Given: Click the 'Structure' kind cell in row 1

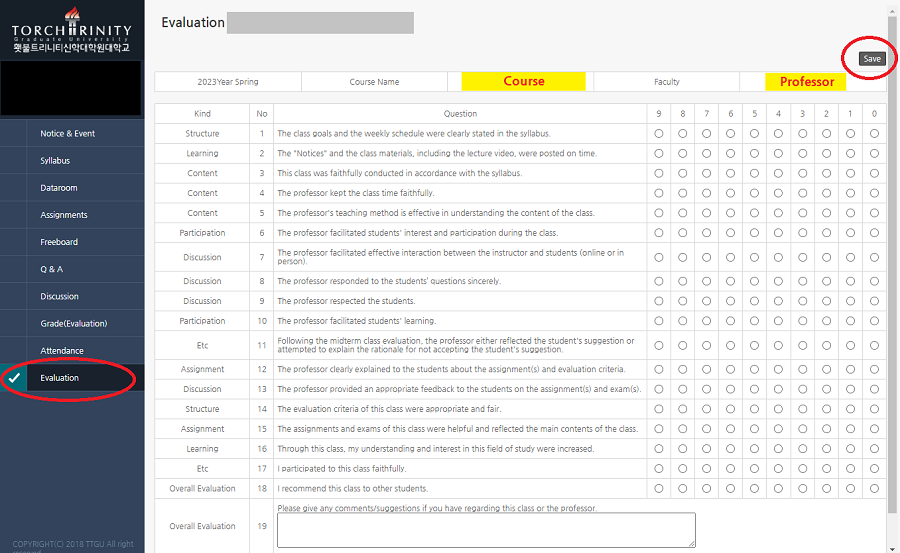Looking at the screenshot, I should 202,133.
